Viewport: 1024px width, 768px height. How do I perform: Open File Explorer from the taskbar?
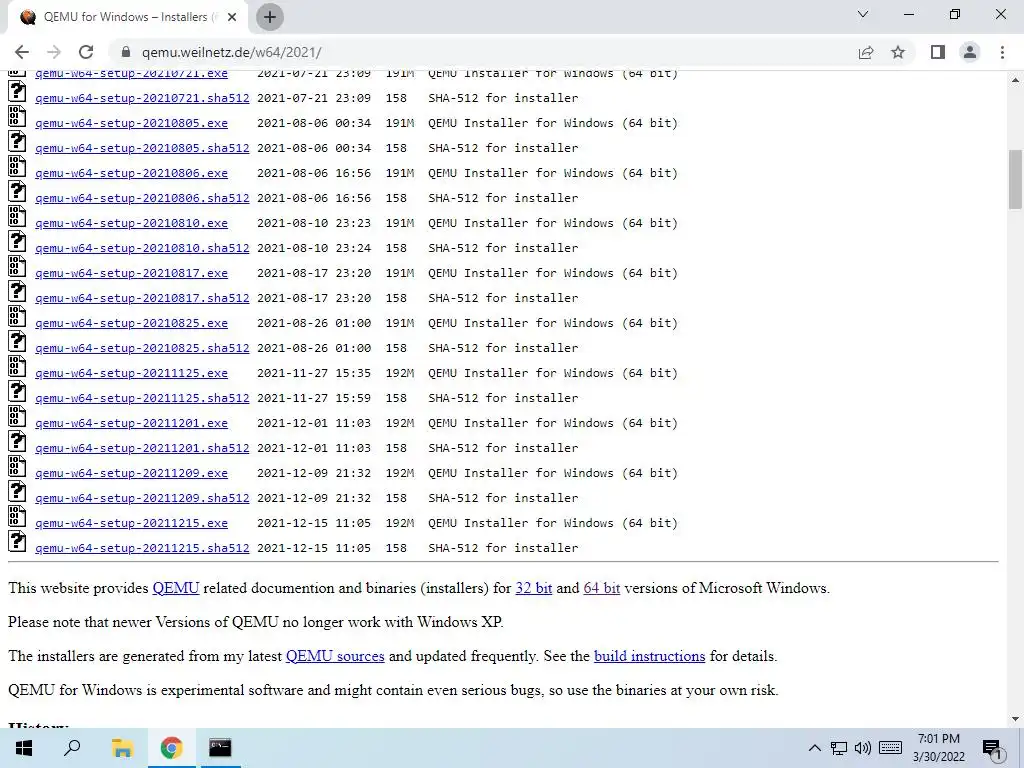[x=122, y=748]
